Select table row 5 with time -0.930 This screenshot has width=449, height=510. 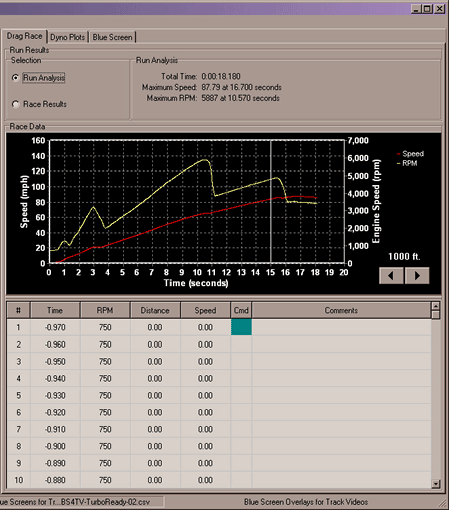pos(219,395)
